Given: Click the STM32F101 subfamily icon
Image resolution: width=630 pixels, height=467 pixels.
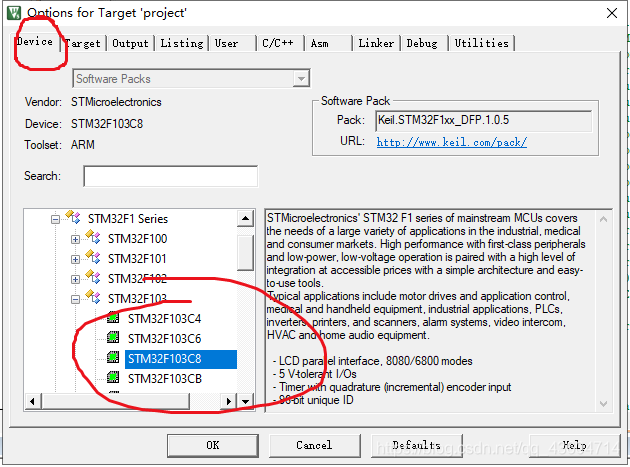Looking at the screenshot, I should coord(93,258).
